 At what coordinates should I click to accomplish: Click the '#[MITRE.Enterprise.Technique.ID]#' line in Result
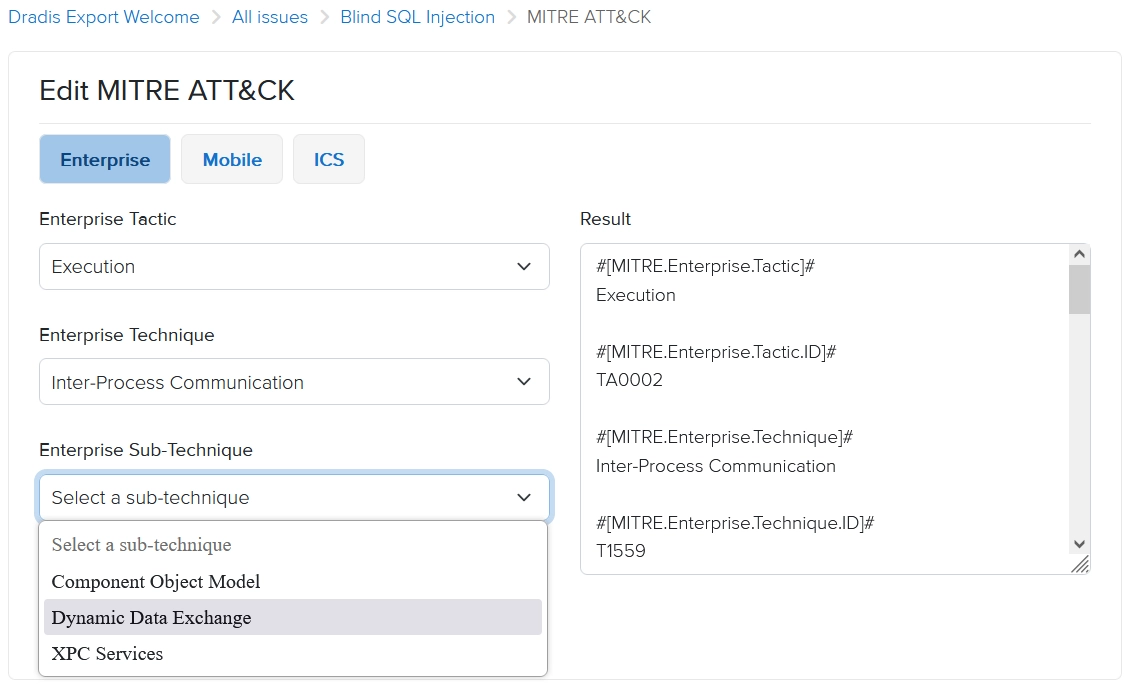[x=734, y=523]
